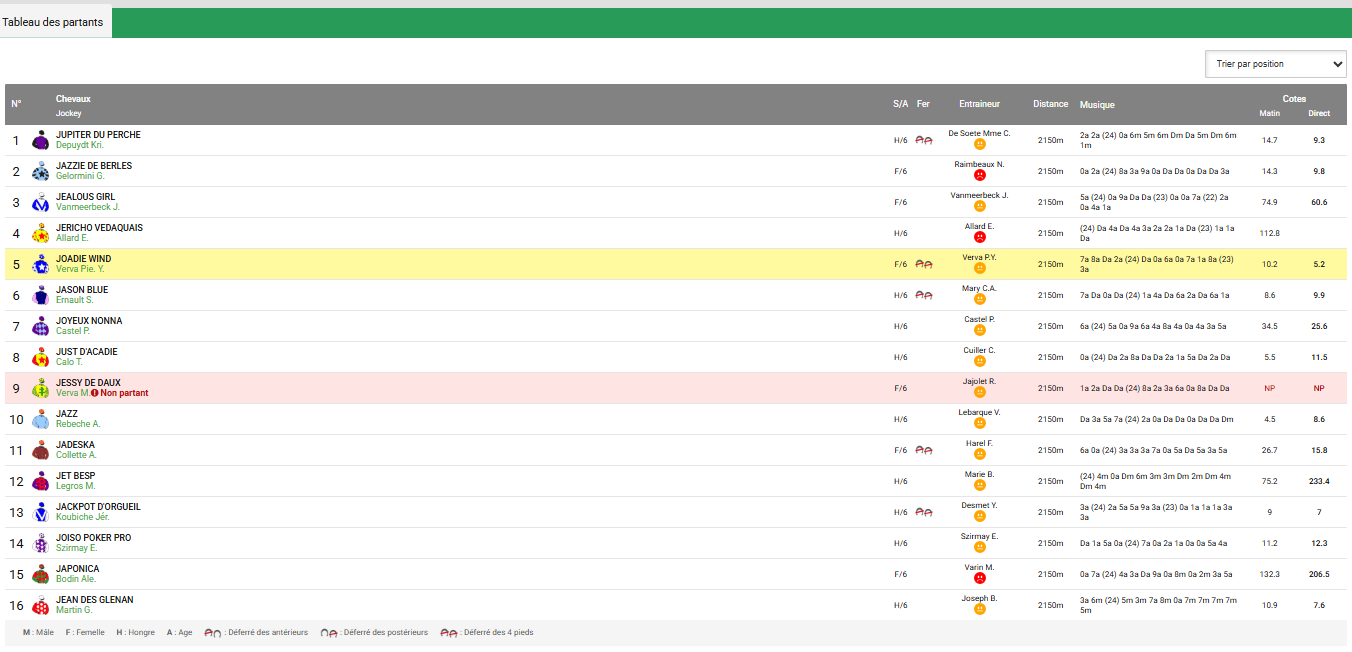Click the orange trainer face icon under Verva P.Y.
The height and width of the screenshot is (652, 1352).
click(x=979, y=268)
